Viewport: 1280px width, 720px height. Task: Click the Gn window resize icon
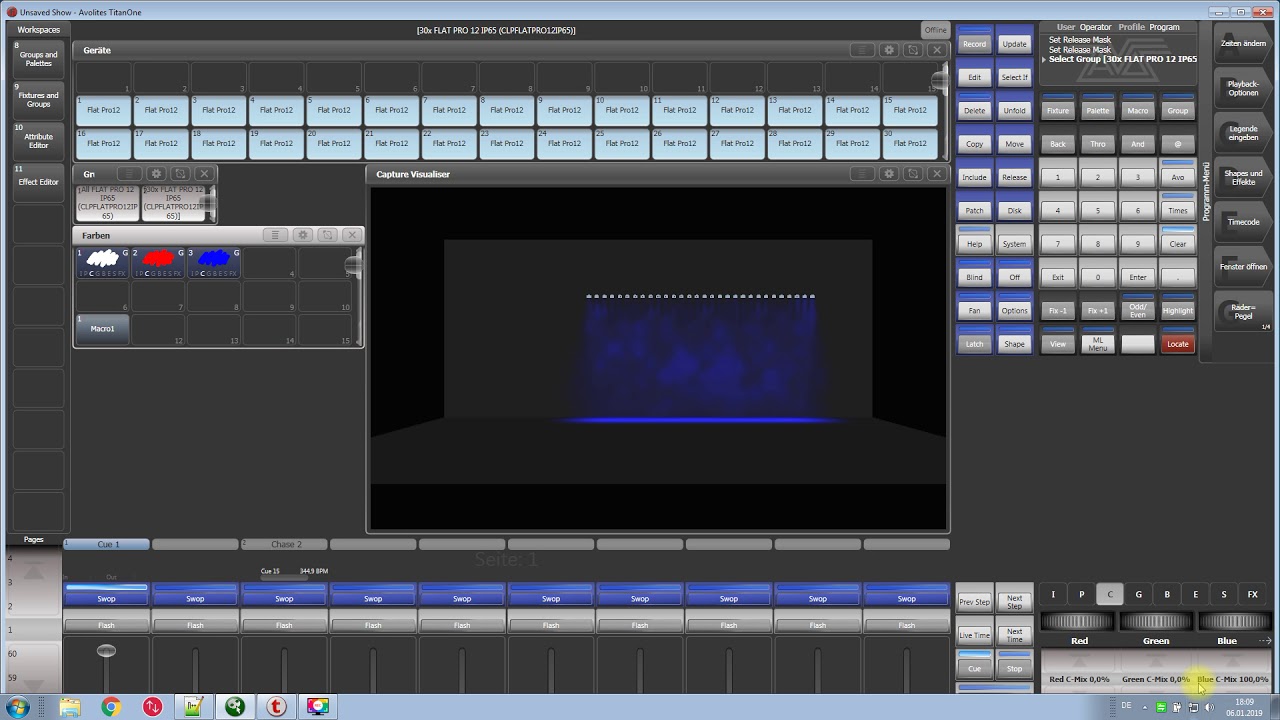[180, 174]
